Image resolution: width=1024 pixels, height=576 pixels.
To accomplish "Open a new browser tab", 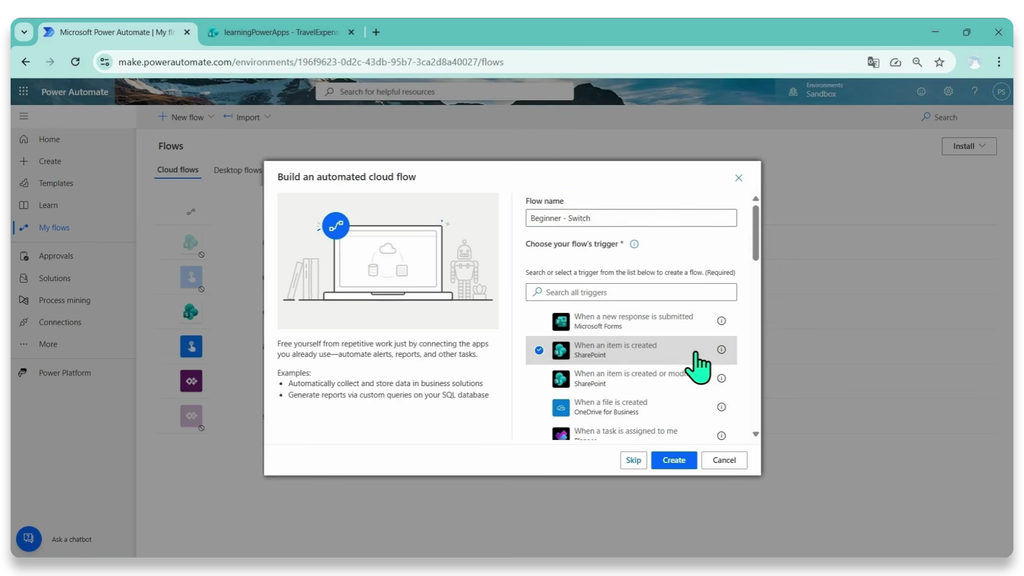I will click(376, 32).
